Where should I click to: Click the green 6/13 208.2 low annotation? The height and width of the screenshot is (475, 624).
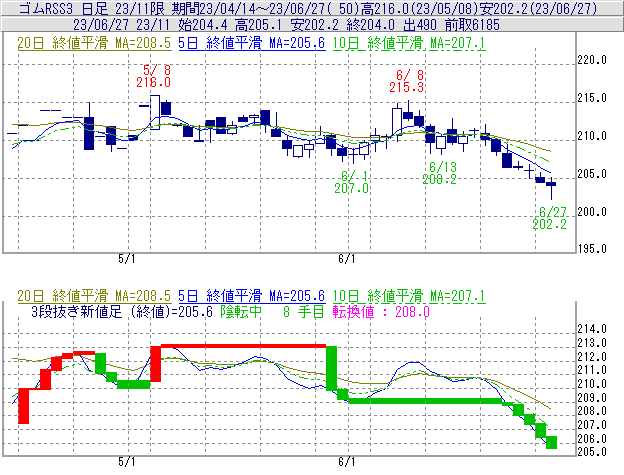tap(440, 173)
